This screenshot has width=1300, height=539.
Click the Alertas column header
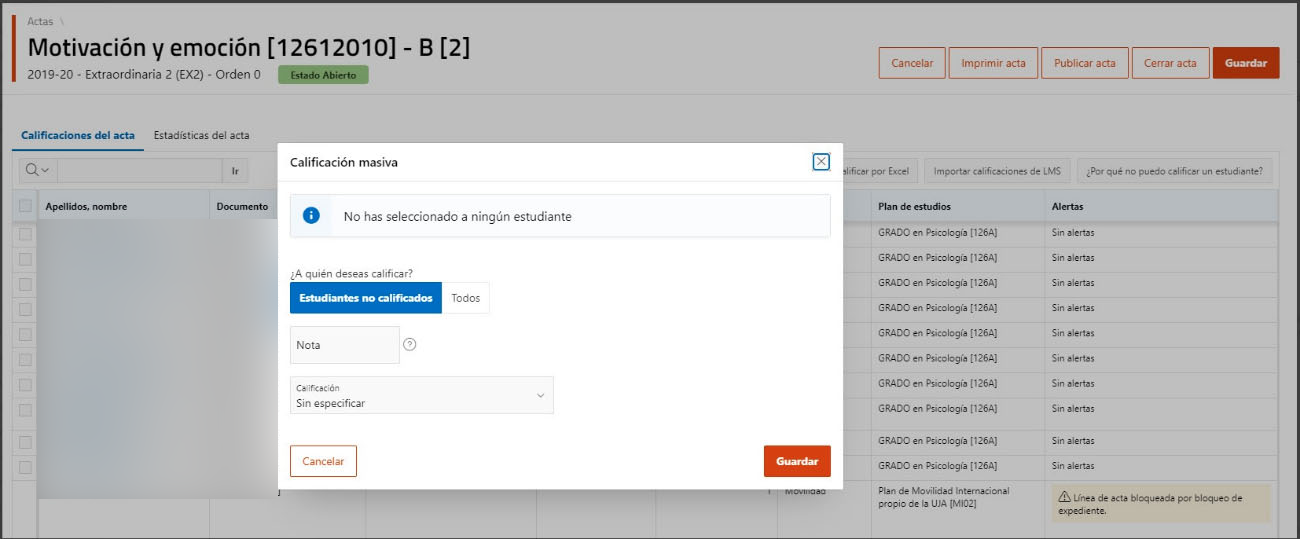[1067, 207]
